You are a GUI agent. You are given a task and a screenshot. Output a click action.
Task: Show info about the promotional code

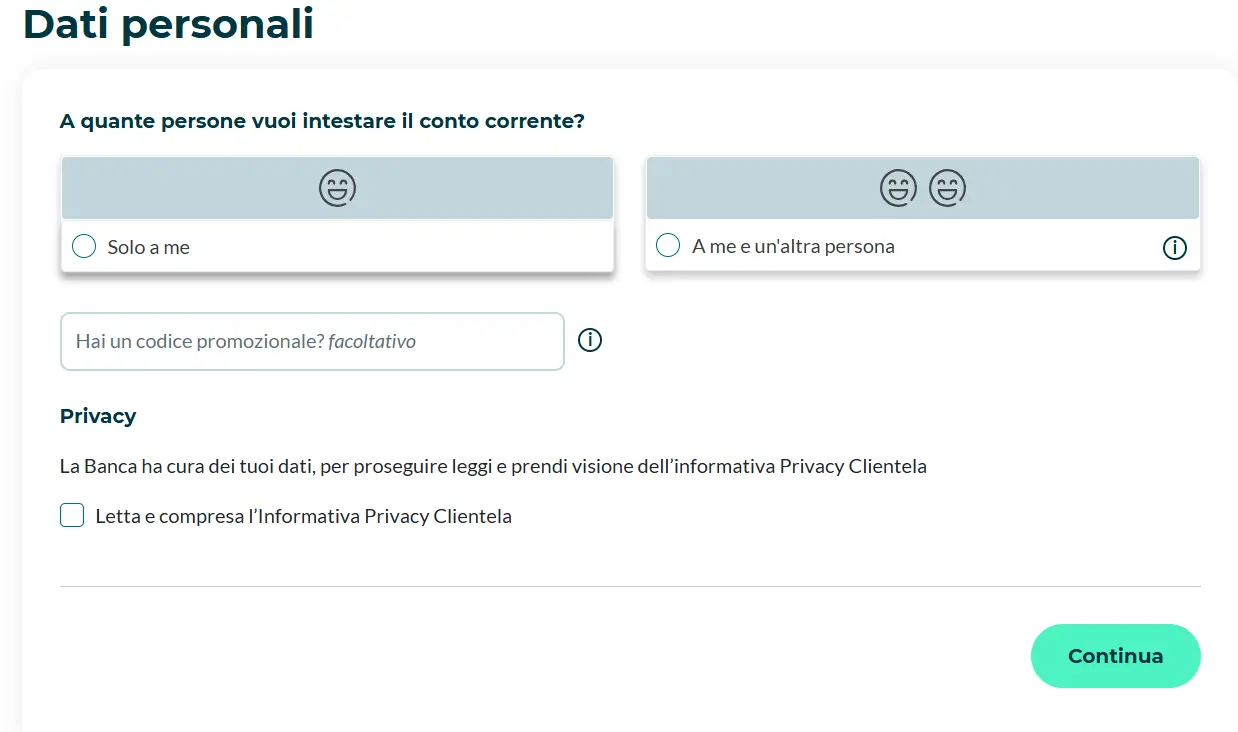tap(590, 341)
